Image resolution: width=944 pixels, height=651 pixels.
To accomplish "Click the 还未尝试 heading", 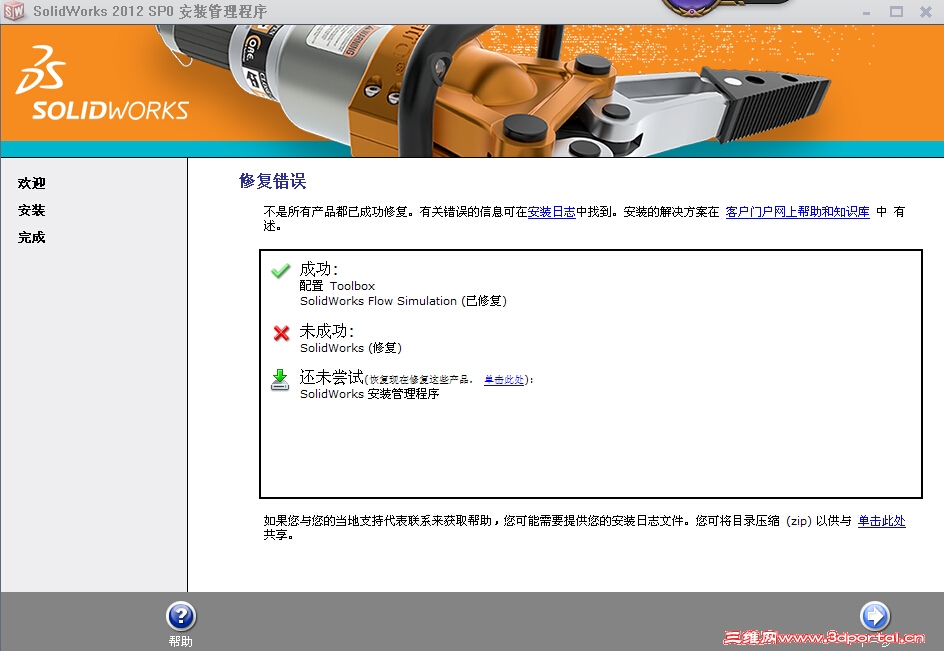I will pos(332,377).
